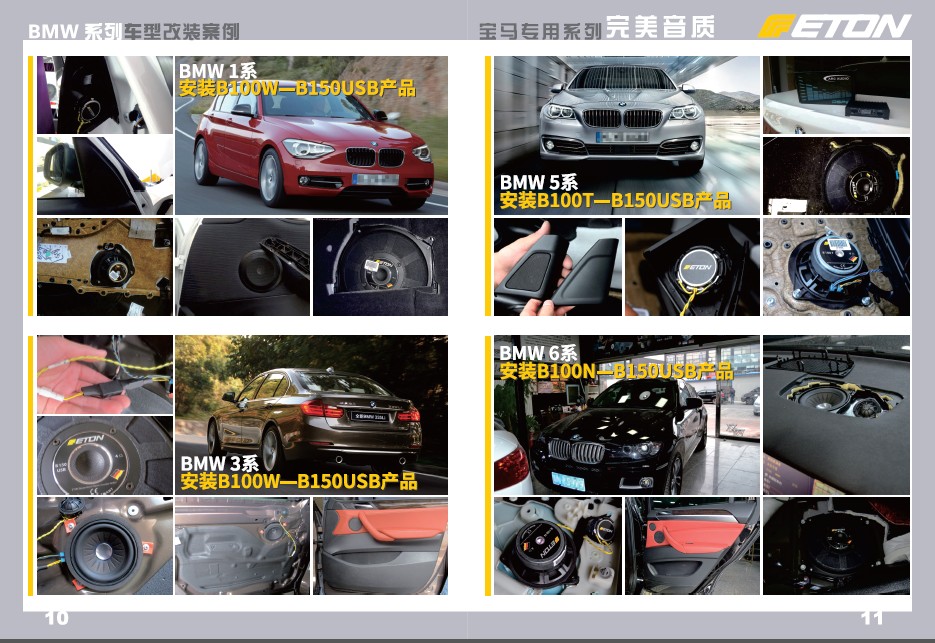
Task: Click page number 10
Action: tap(57, 618)
